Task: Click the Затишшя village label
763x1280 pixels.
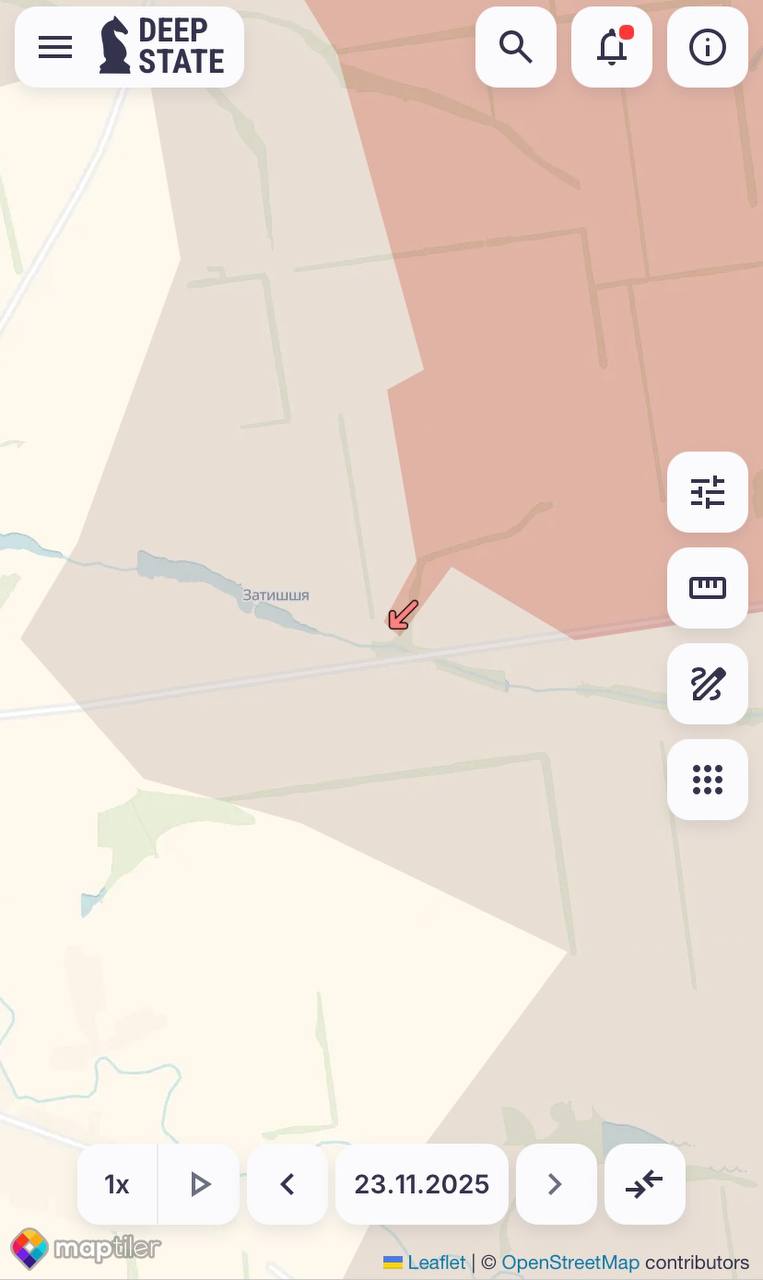Action: point(276,595)
